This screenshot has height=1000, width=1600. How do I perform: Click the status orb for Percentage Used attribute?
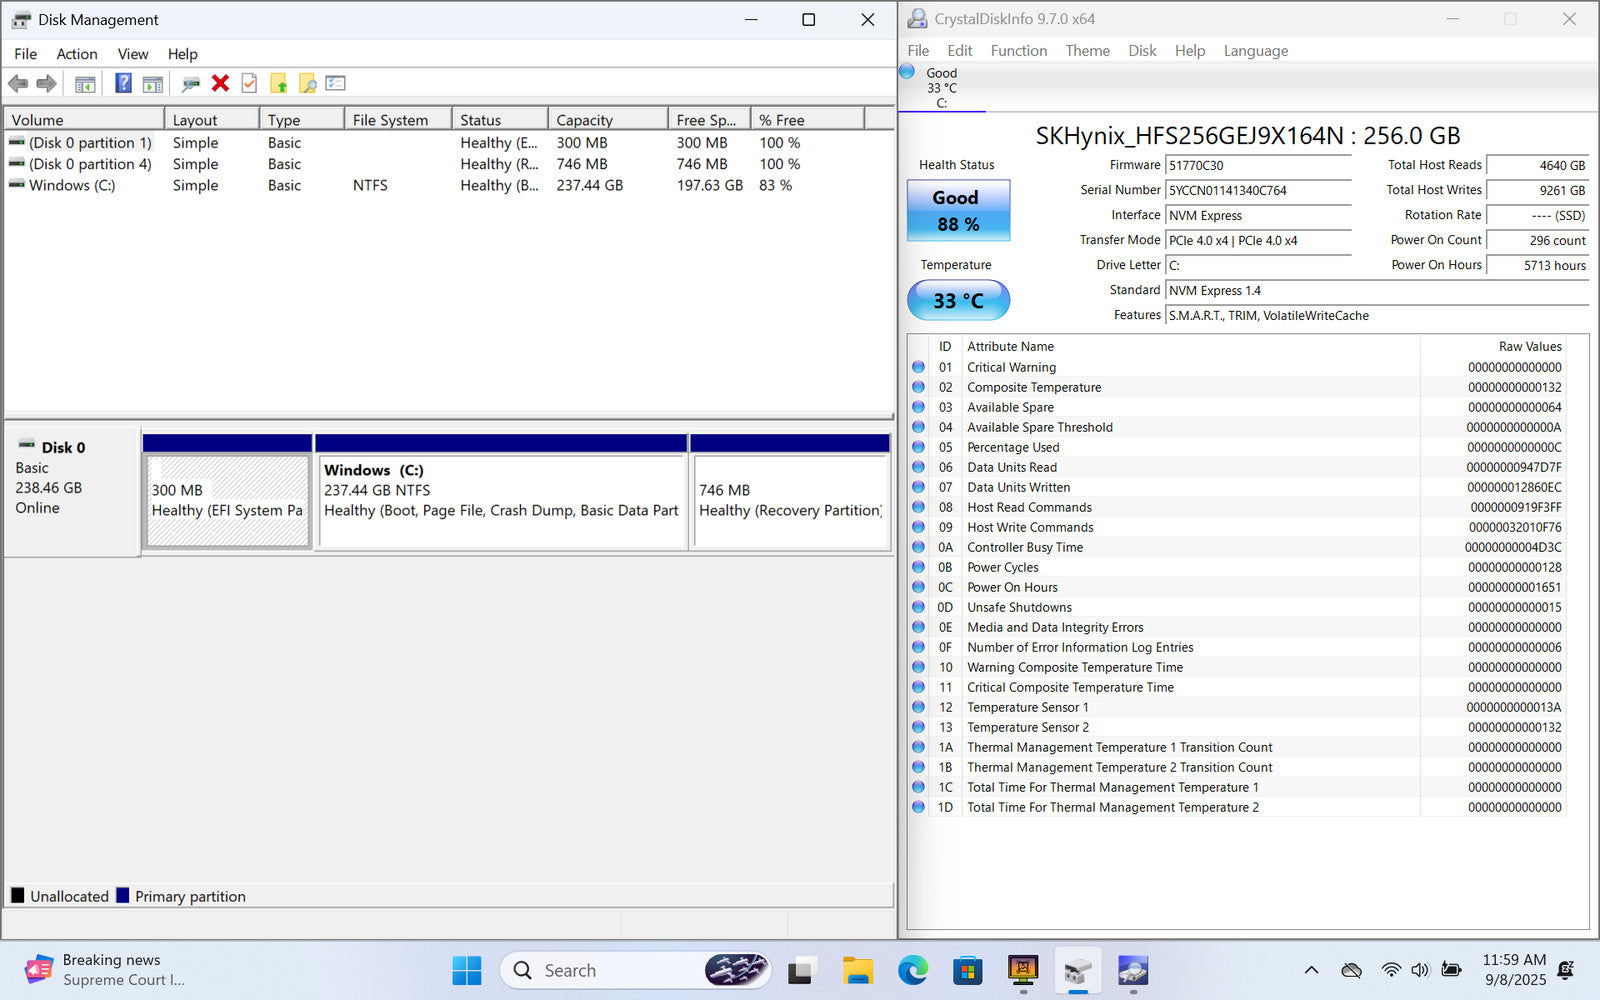(x=918, y=447)
